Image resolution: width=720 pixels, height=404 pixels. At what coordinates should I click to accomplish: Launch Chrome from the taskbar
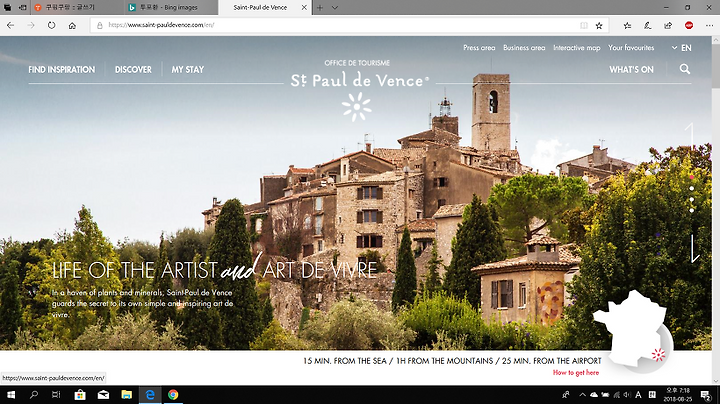click(x=173, y=394)
